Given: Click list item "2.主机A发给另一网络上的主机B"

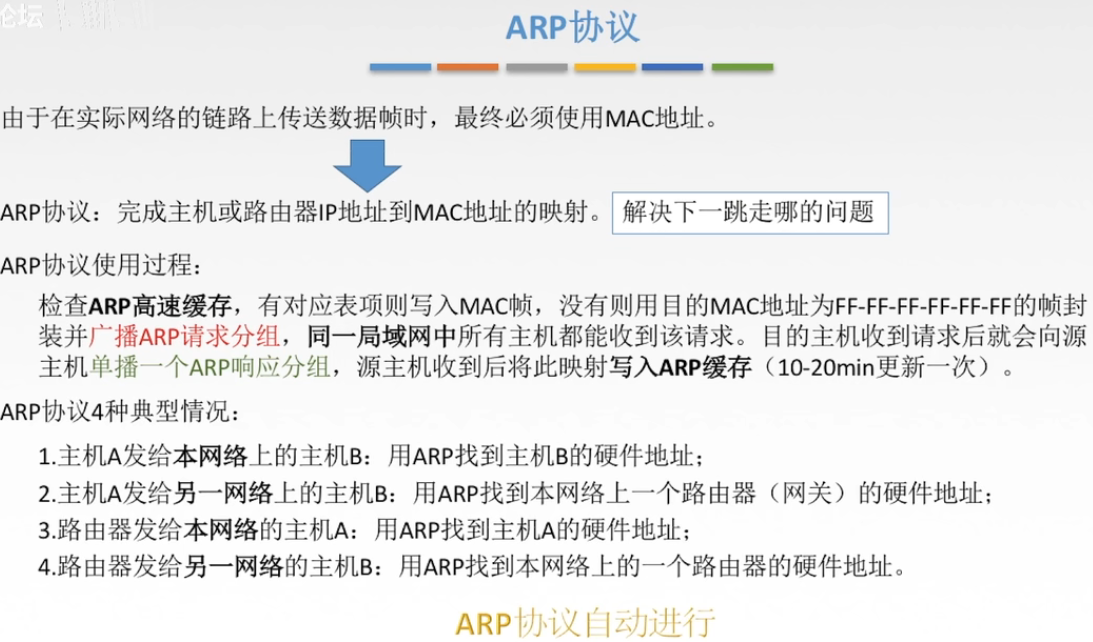Looking at the screenshot, I should coord(213,494).
